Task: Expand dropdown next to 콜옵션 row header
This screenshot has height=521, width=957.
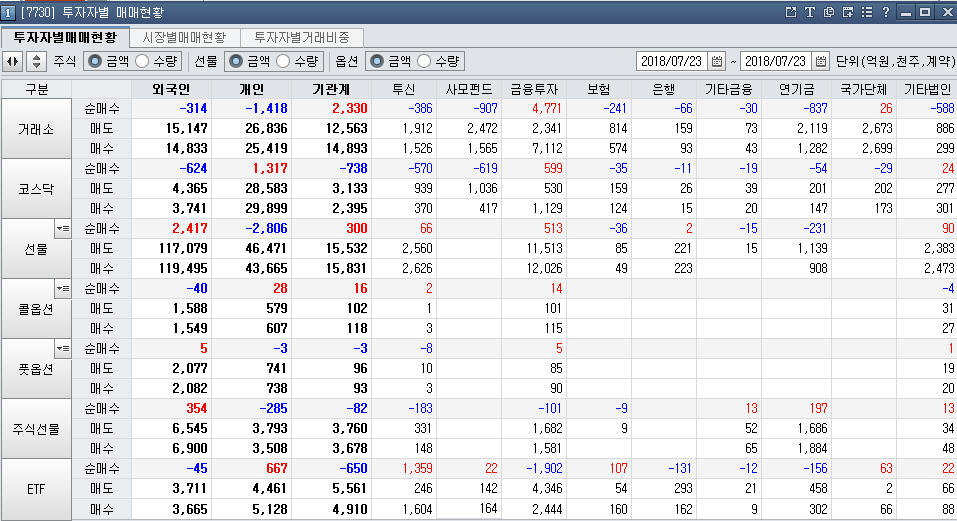Action: click(x=62, y=289)
